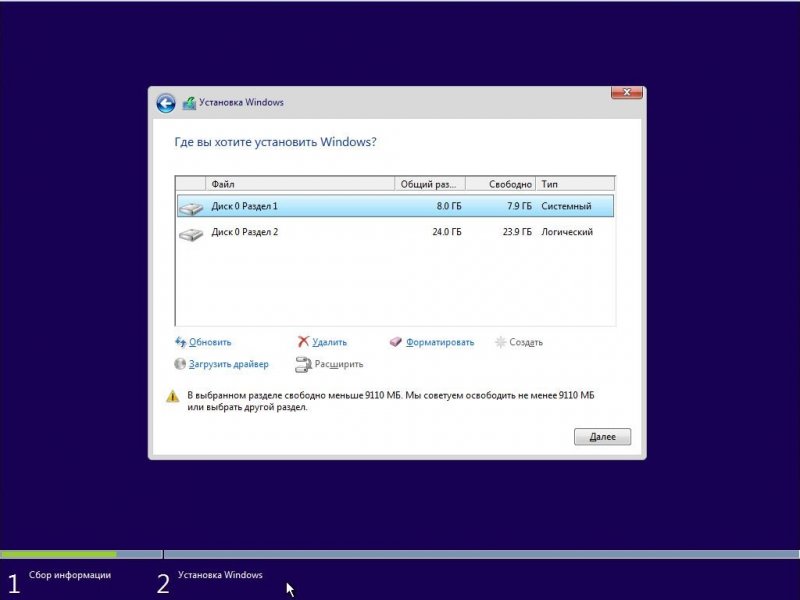Sort by the Общий раз... column header

430,184
